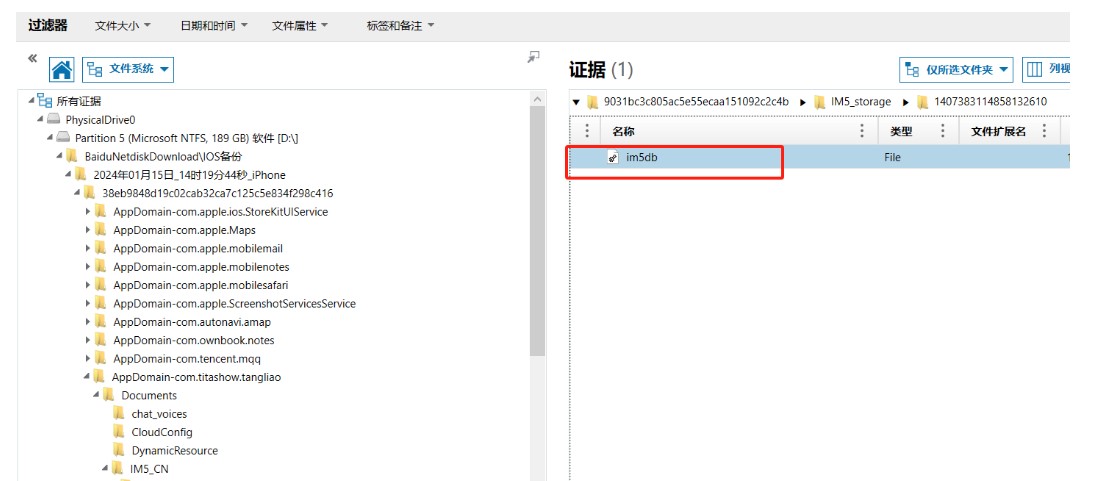
Task: Click the im5db file icon
Action: click(613, 157)
